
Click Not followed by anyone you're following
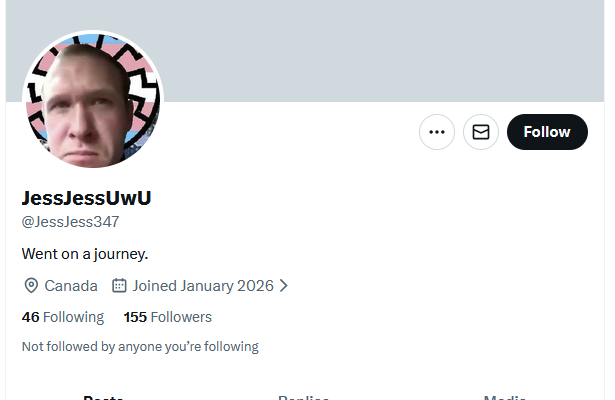click(x=140, y=347)
